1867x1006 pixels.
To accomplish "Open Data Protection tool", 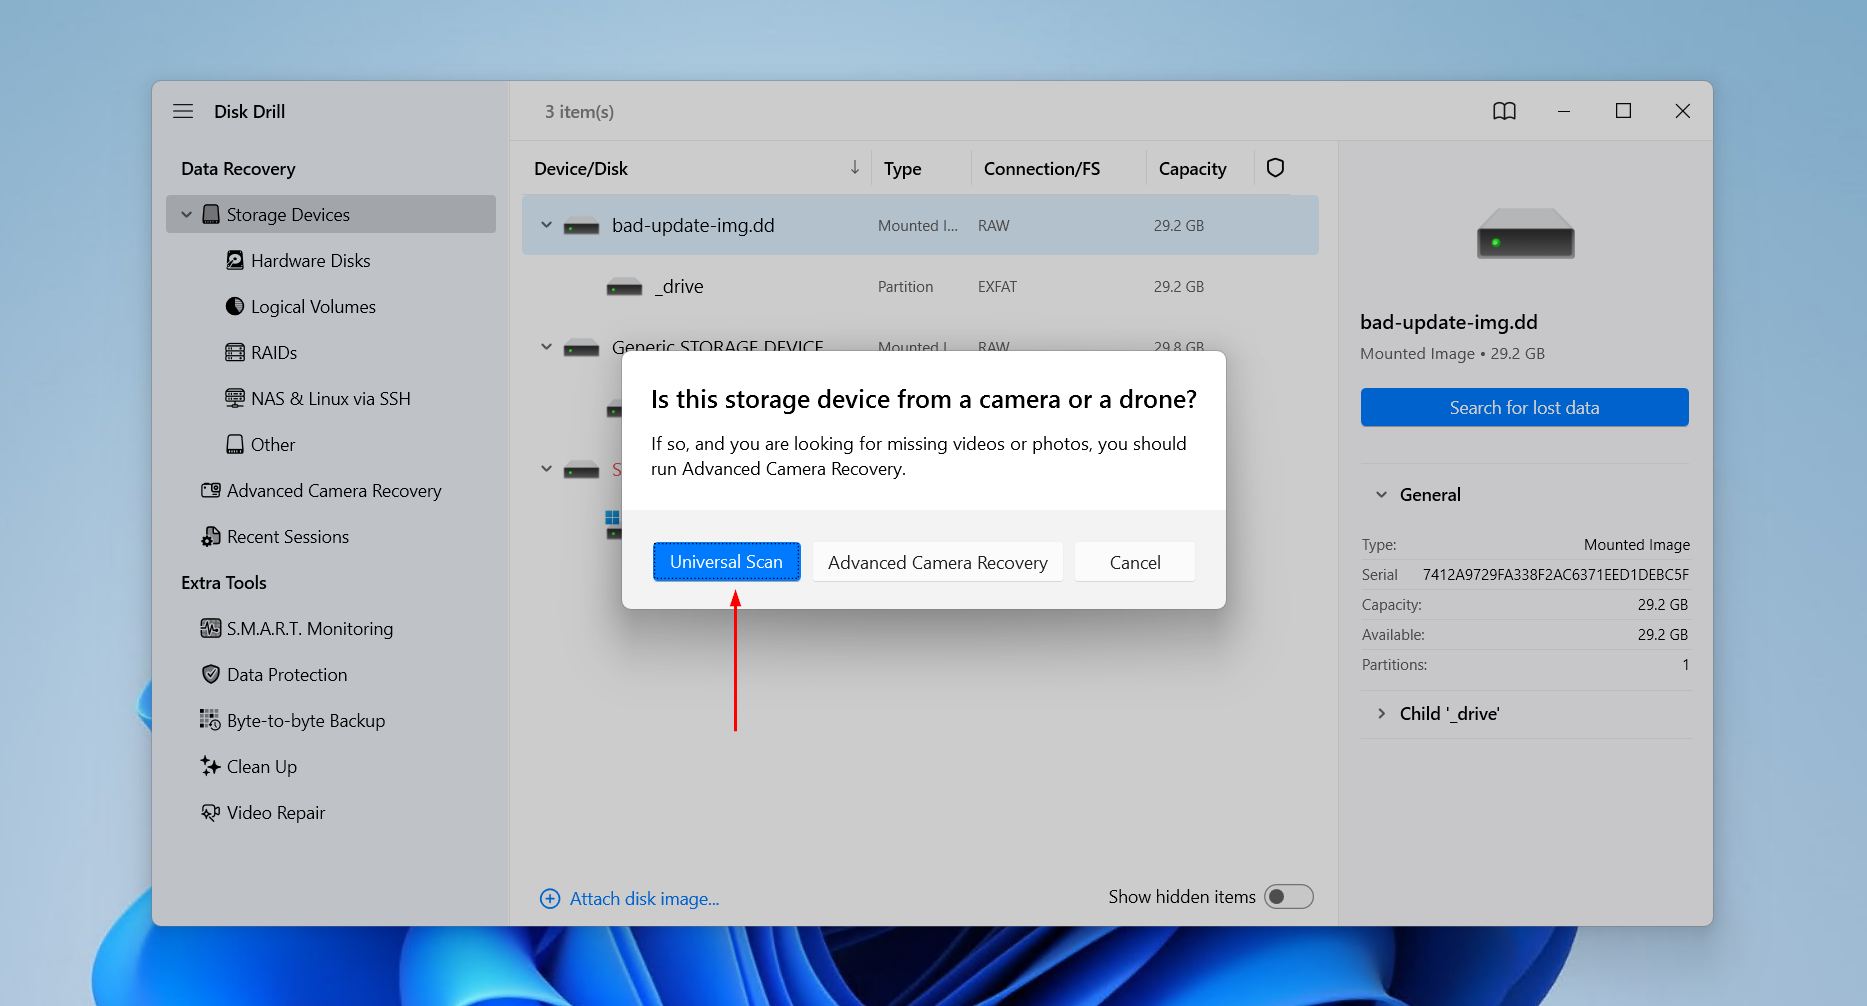I will [x=287, y=674].
